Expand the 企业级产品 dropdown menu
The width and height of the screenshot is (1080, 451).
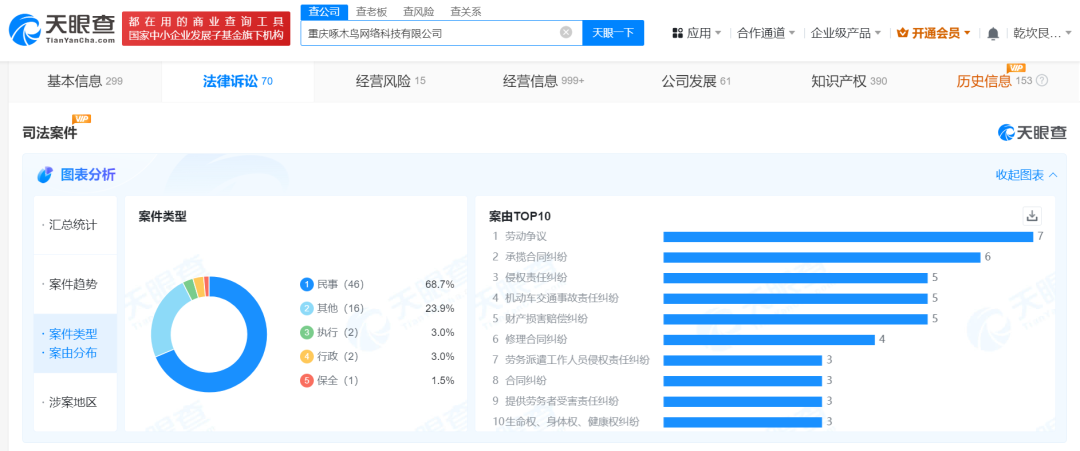(x=846, y=33)
